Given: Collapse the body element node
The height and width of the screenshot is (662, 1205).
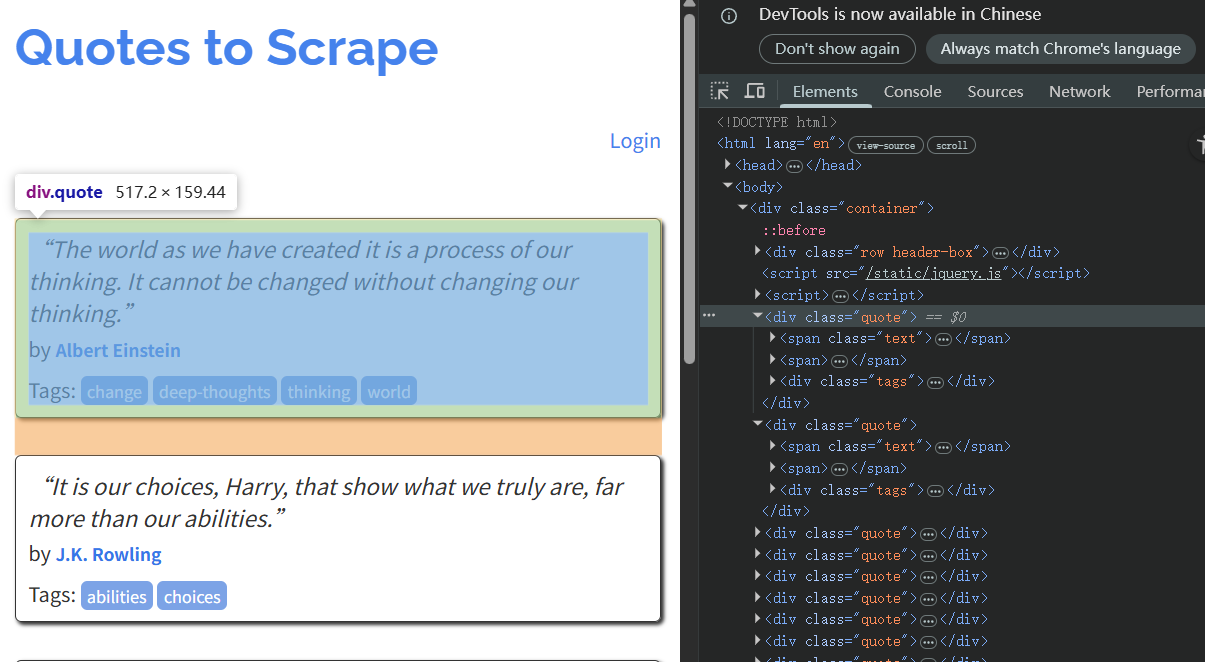Looking at the screenshot, I should coord(728,186).
